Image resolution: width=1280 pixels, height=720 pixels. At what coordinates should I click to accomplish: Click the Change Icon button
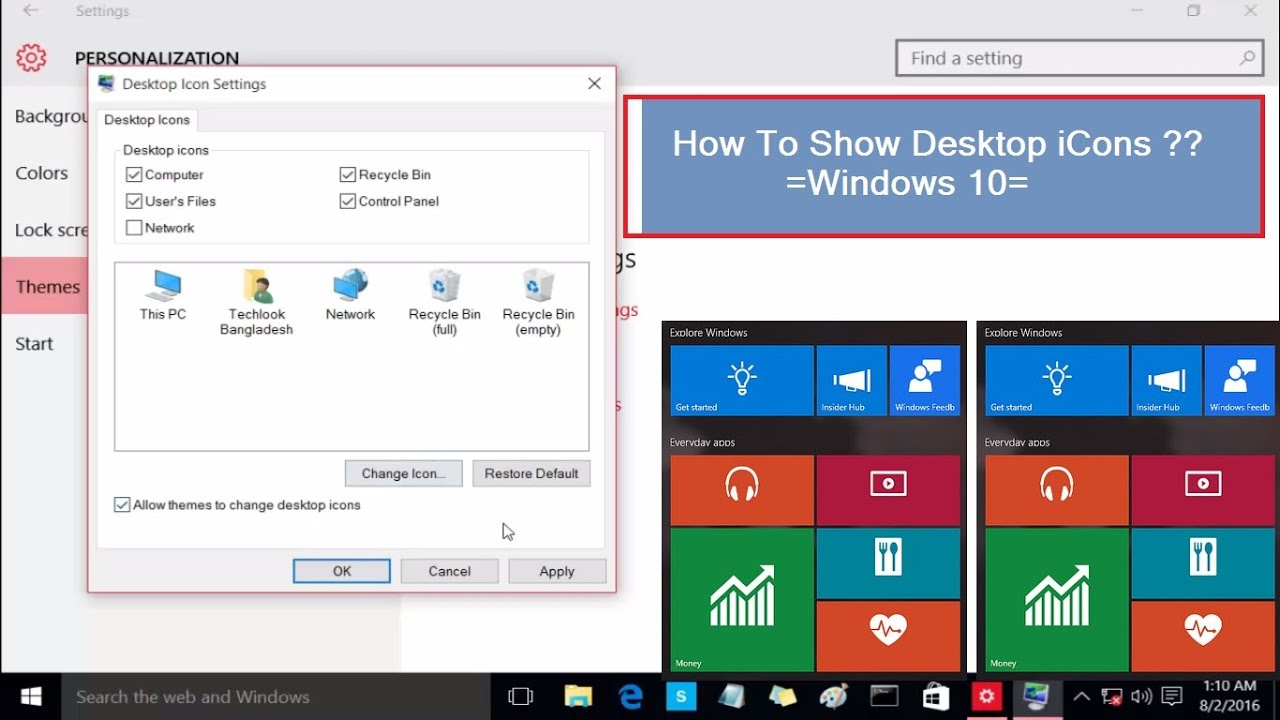click(403, 473)
